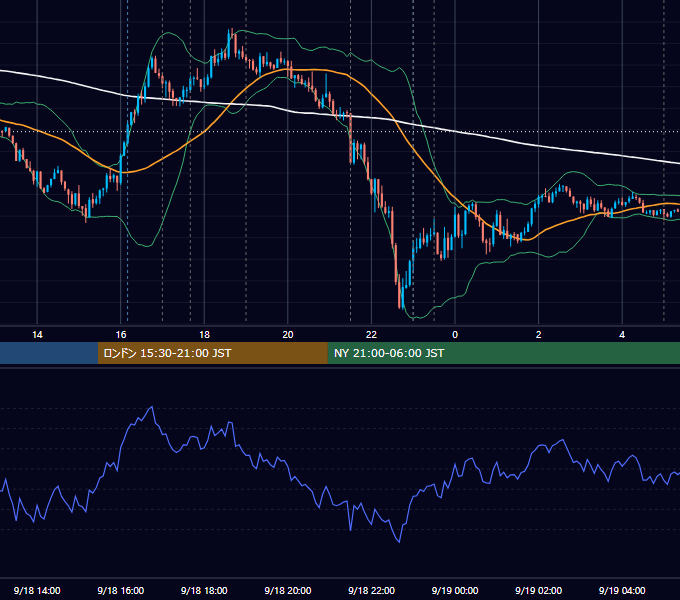This screenshot has height=600, width=680.
Task: Click the hour label 14 on price chart axis
Action: tap(37, 335)
